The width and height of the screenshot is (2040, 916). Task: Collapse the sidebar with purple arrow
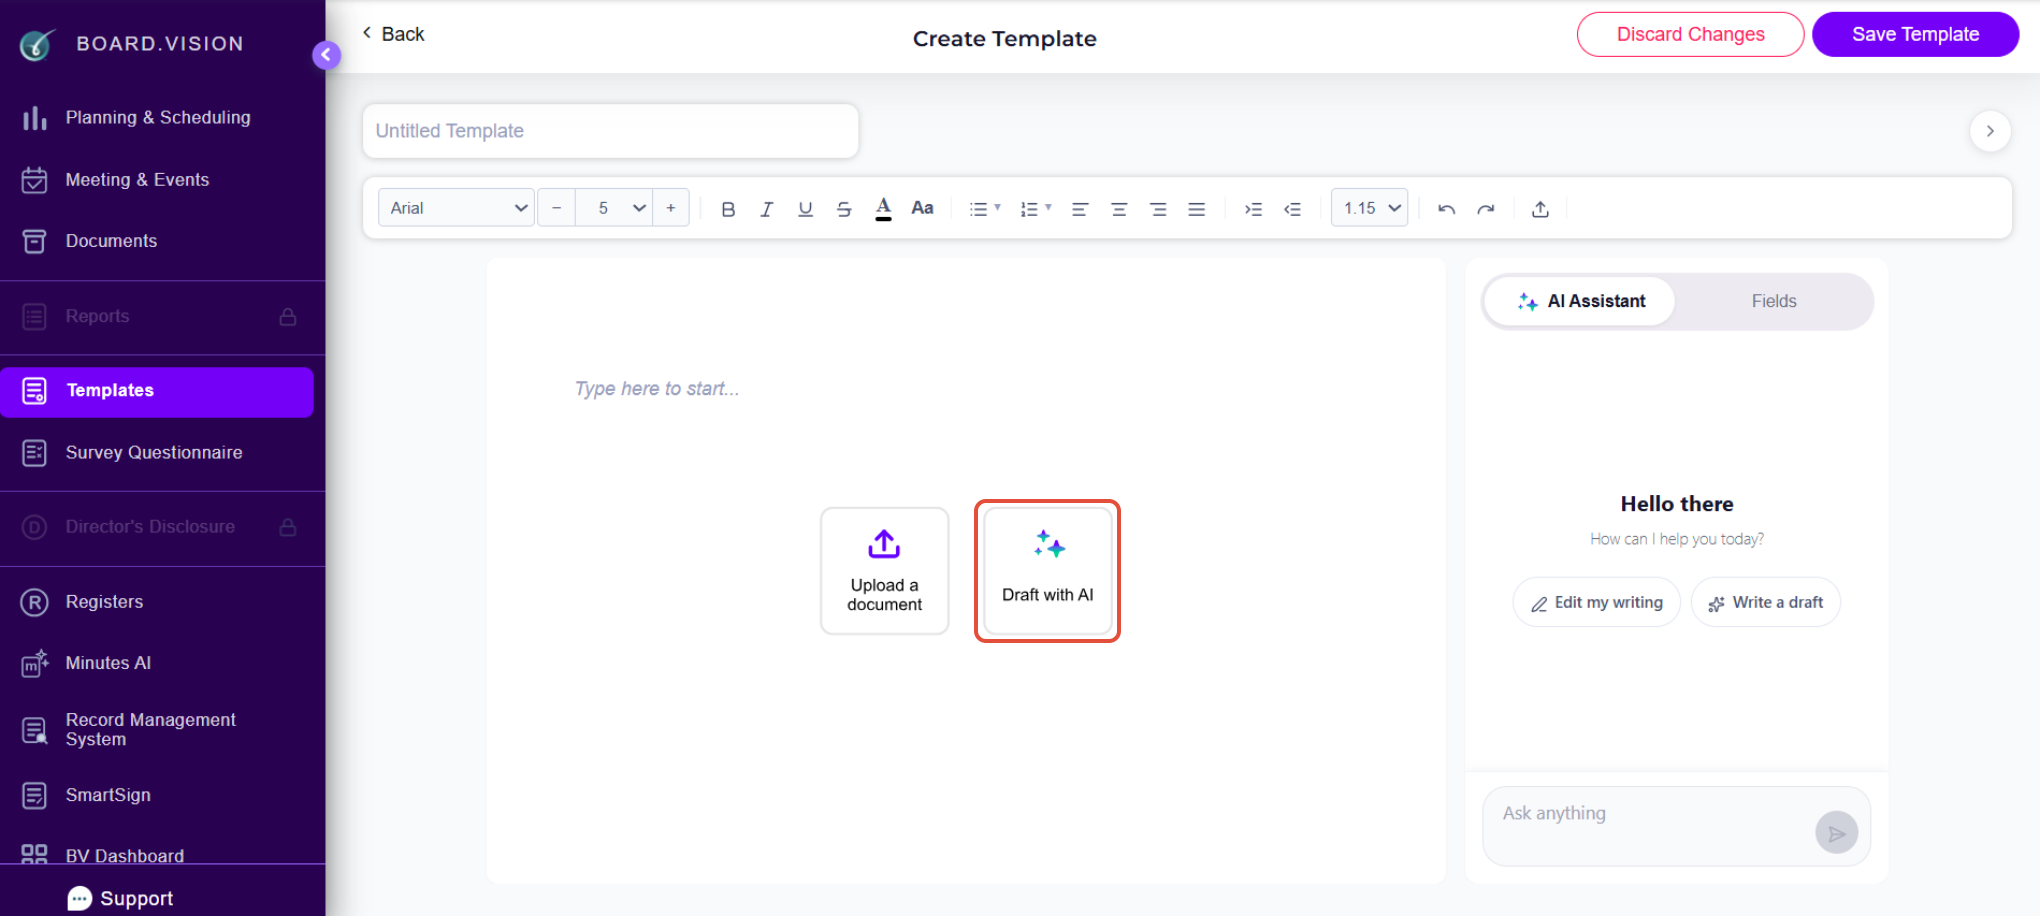click(x=326, y=55)
